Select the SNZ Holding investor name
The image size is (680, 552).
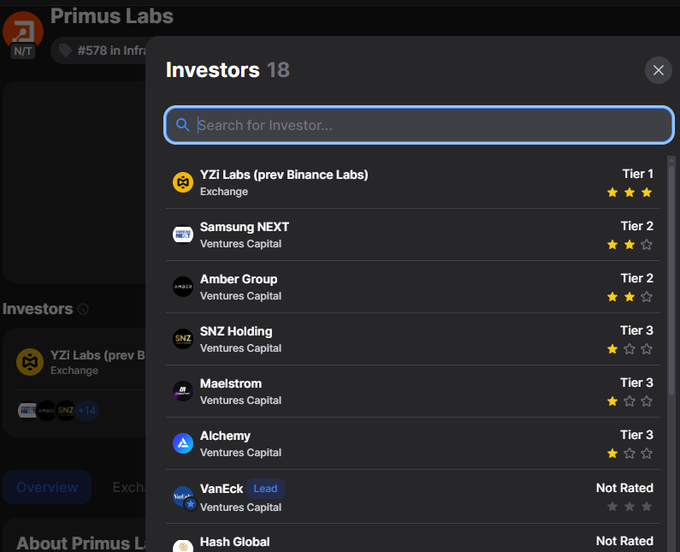tap(236, 331)
